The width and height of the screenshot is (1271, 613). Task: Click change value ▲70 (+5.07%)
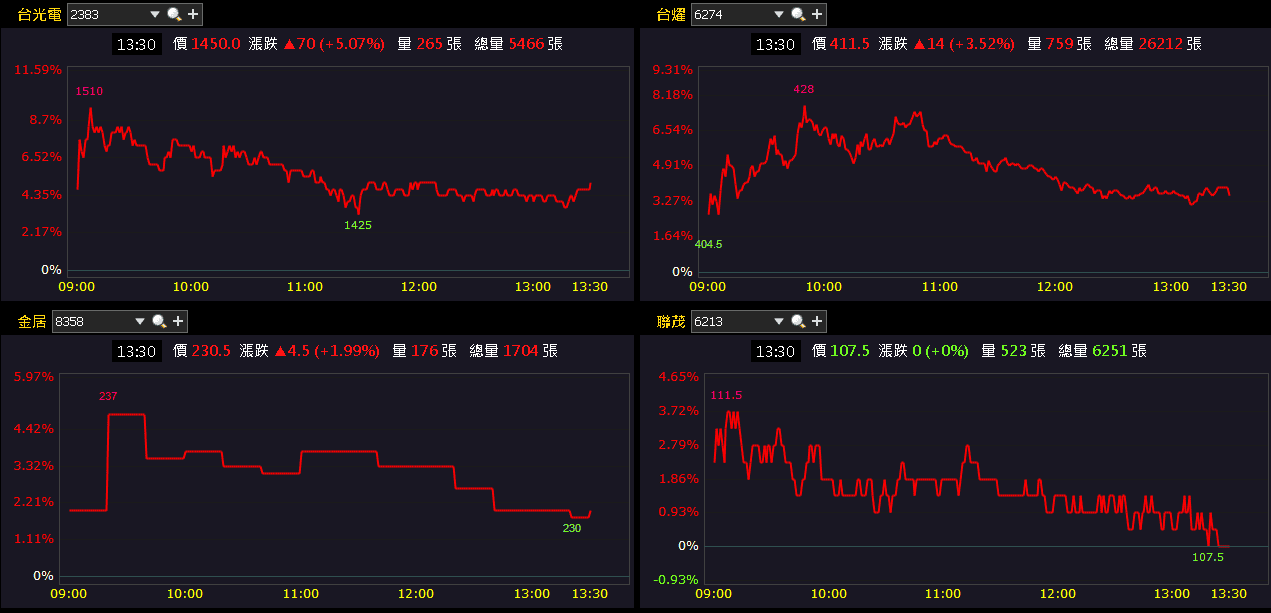[x=333, y=44]
